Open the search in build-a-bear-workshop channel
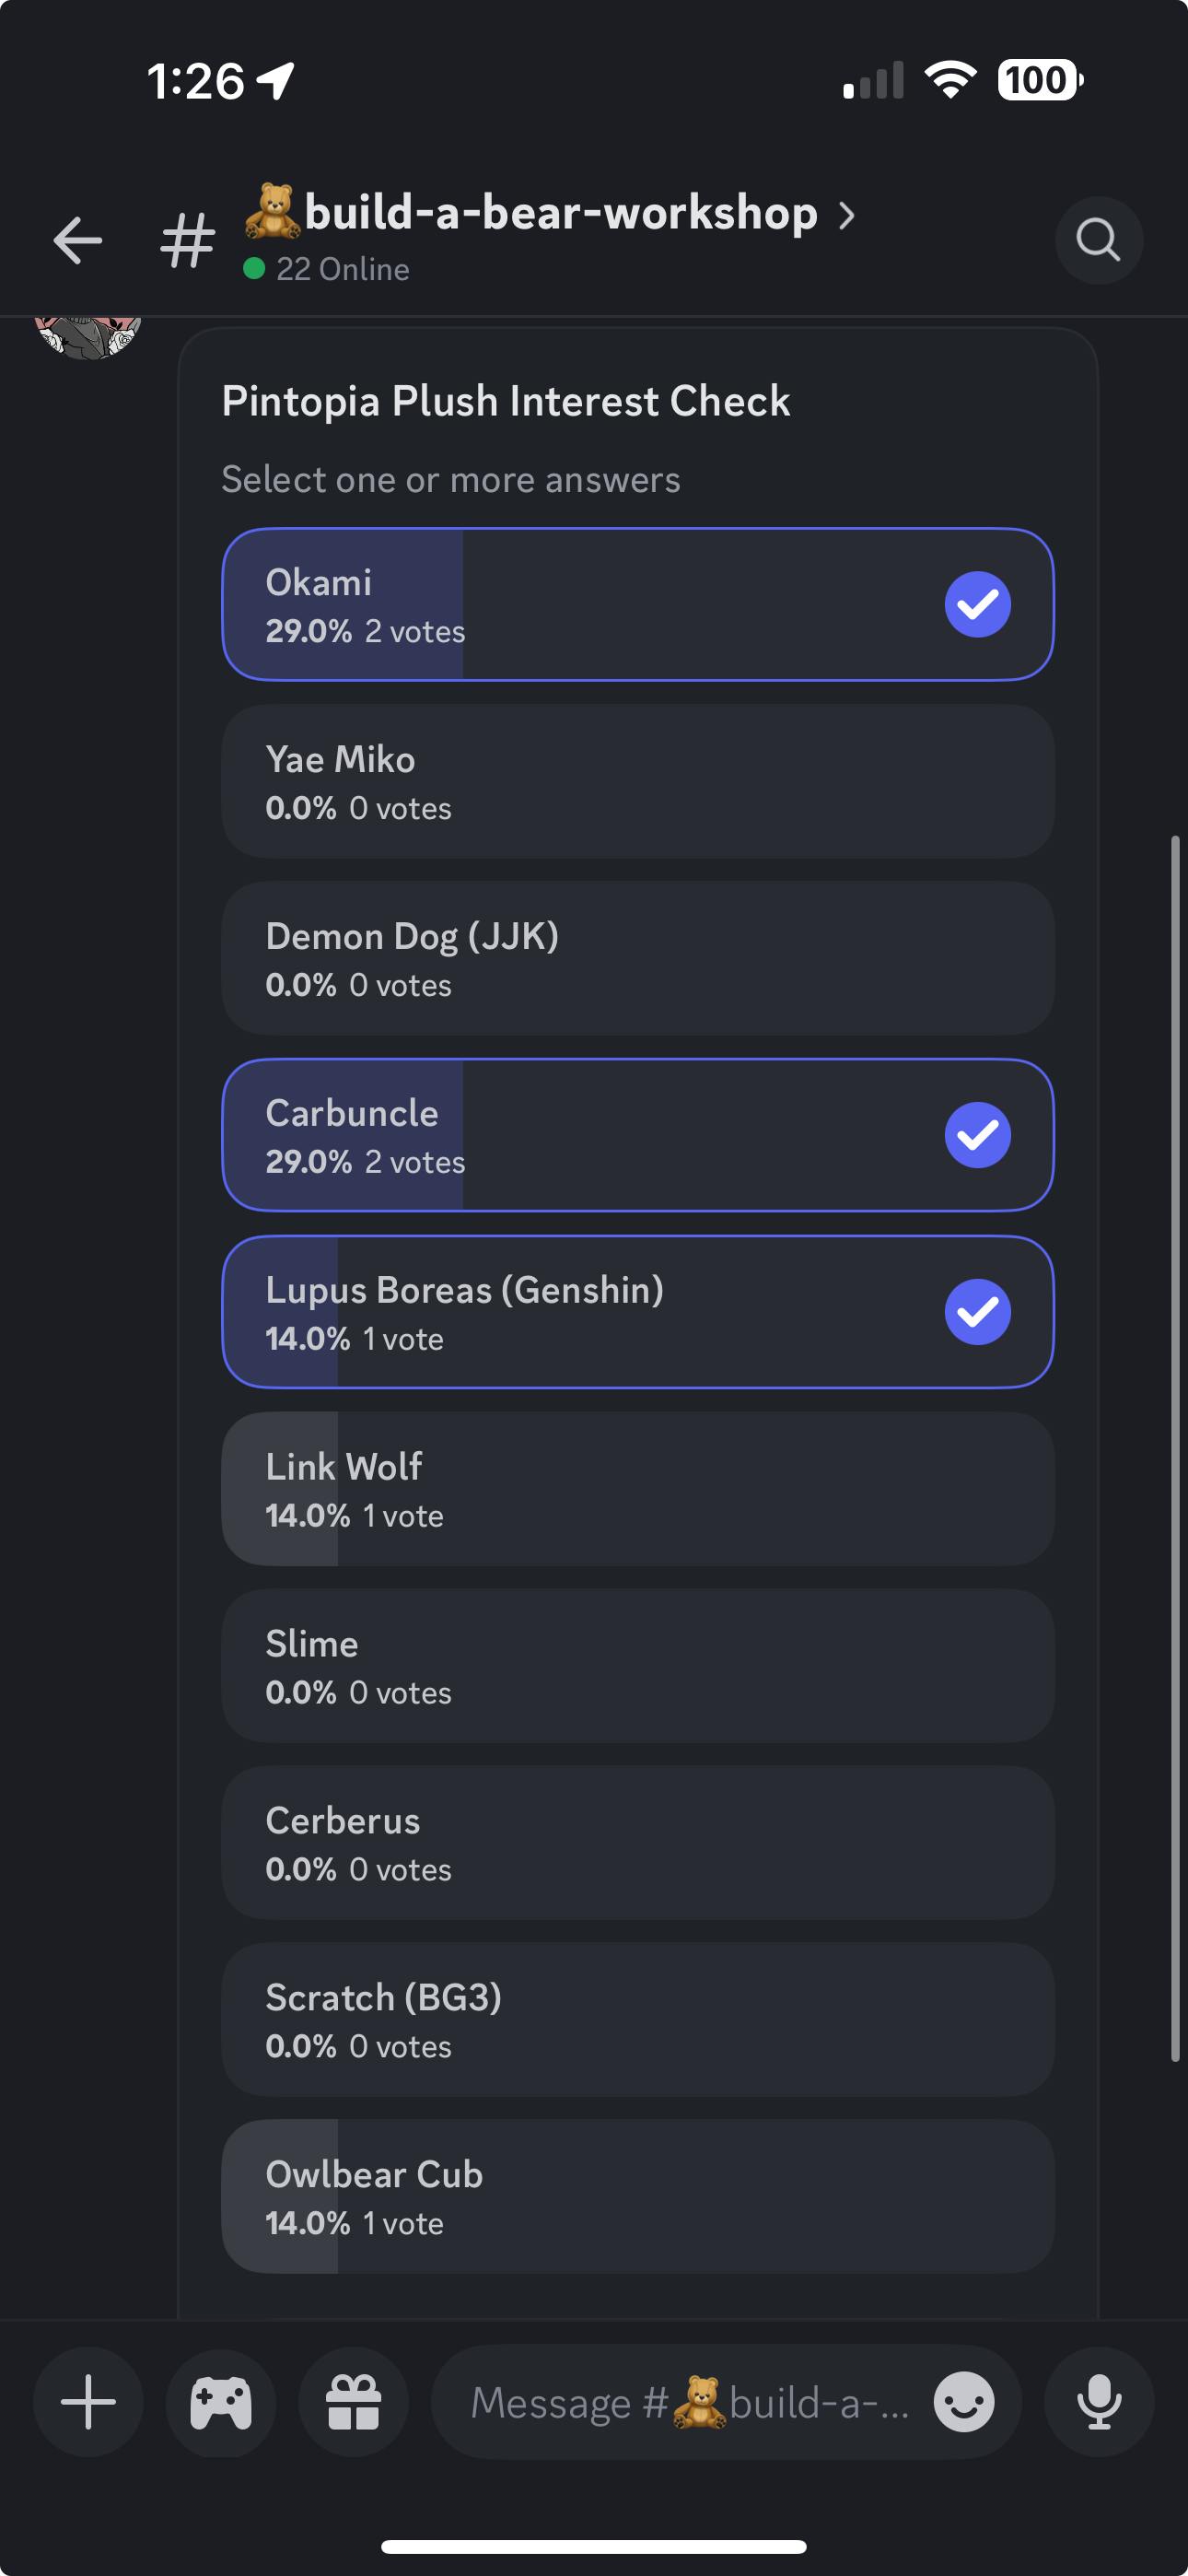Screen dimensions: 1188x2576 coord(1098,238)
